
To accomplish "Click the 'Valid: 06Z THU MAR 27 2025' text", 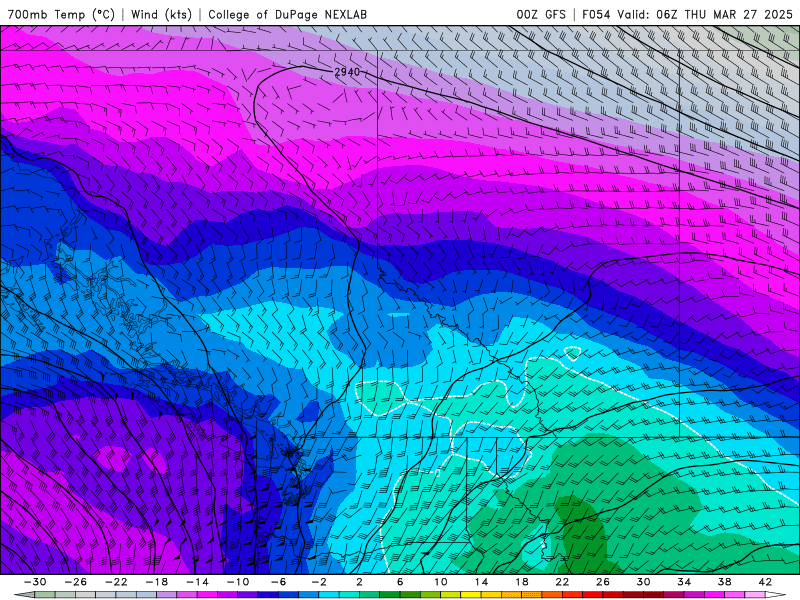I will tap(705, 14).
